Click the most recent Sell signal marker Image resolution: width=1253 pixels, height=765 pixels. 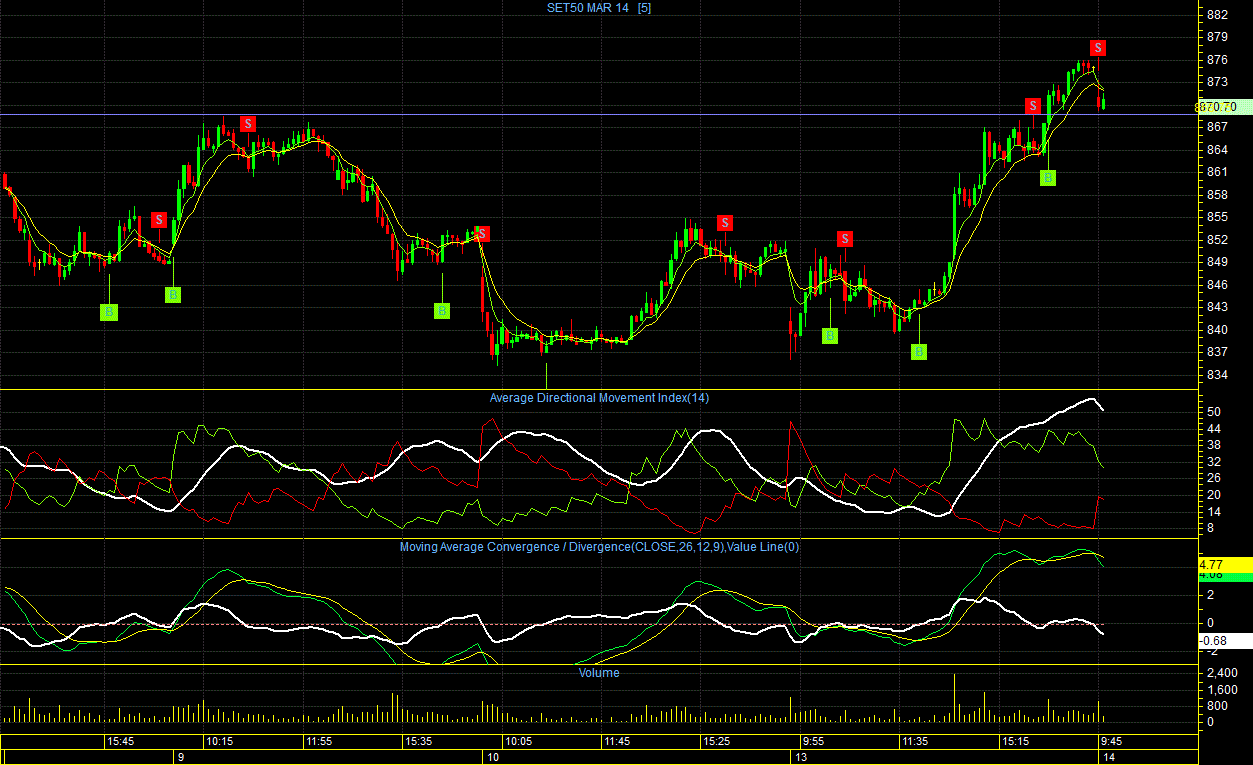(x=1098, y=47)
